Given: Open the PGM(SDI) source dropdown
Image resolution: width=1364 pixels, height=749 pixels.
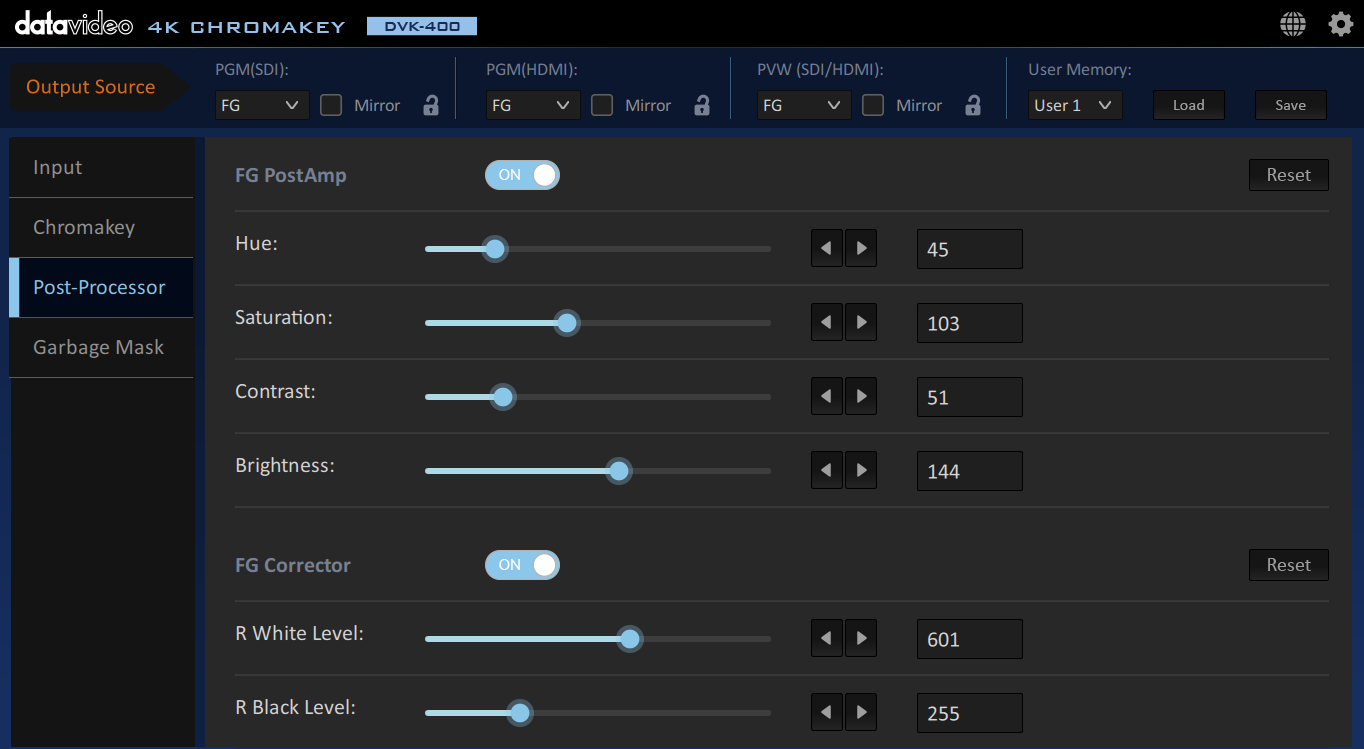Looking at the screenshot, I should point(262,105).
